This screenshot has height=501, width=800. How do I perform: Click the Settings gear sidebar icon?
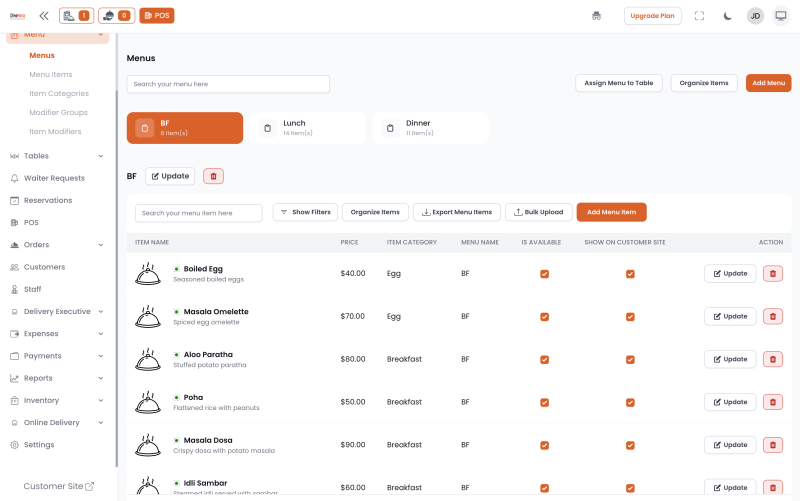(x=14, y=445)
